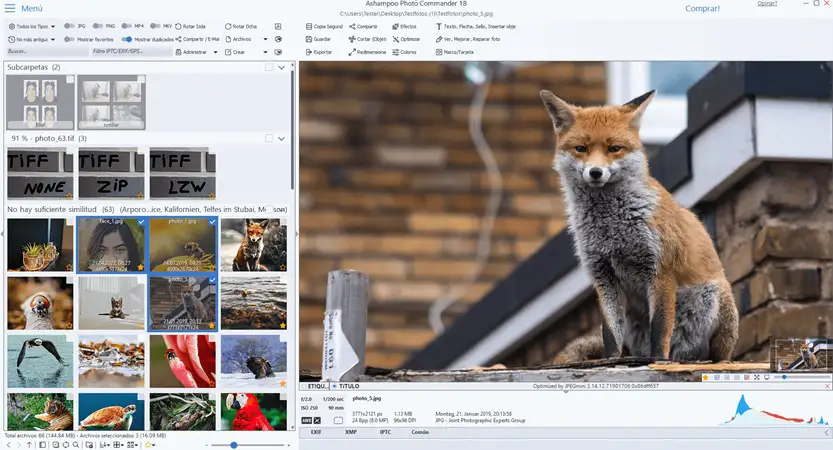Image resolution: width=833 pixels, height=450 pixels.
Task: Click the Buscar search field
Action: (47, 52)
